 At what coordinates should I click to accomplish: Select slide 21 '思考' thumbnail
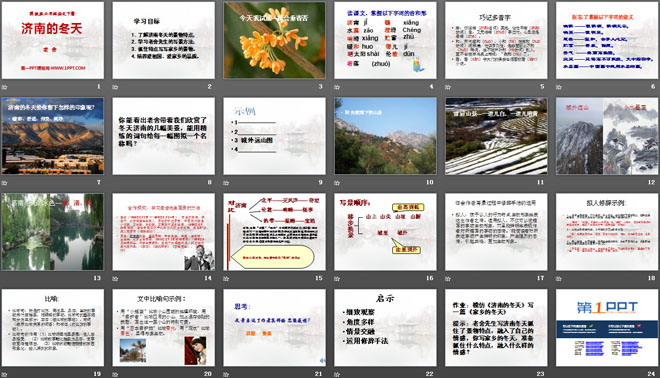[x=274, y=327]
